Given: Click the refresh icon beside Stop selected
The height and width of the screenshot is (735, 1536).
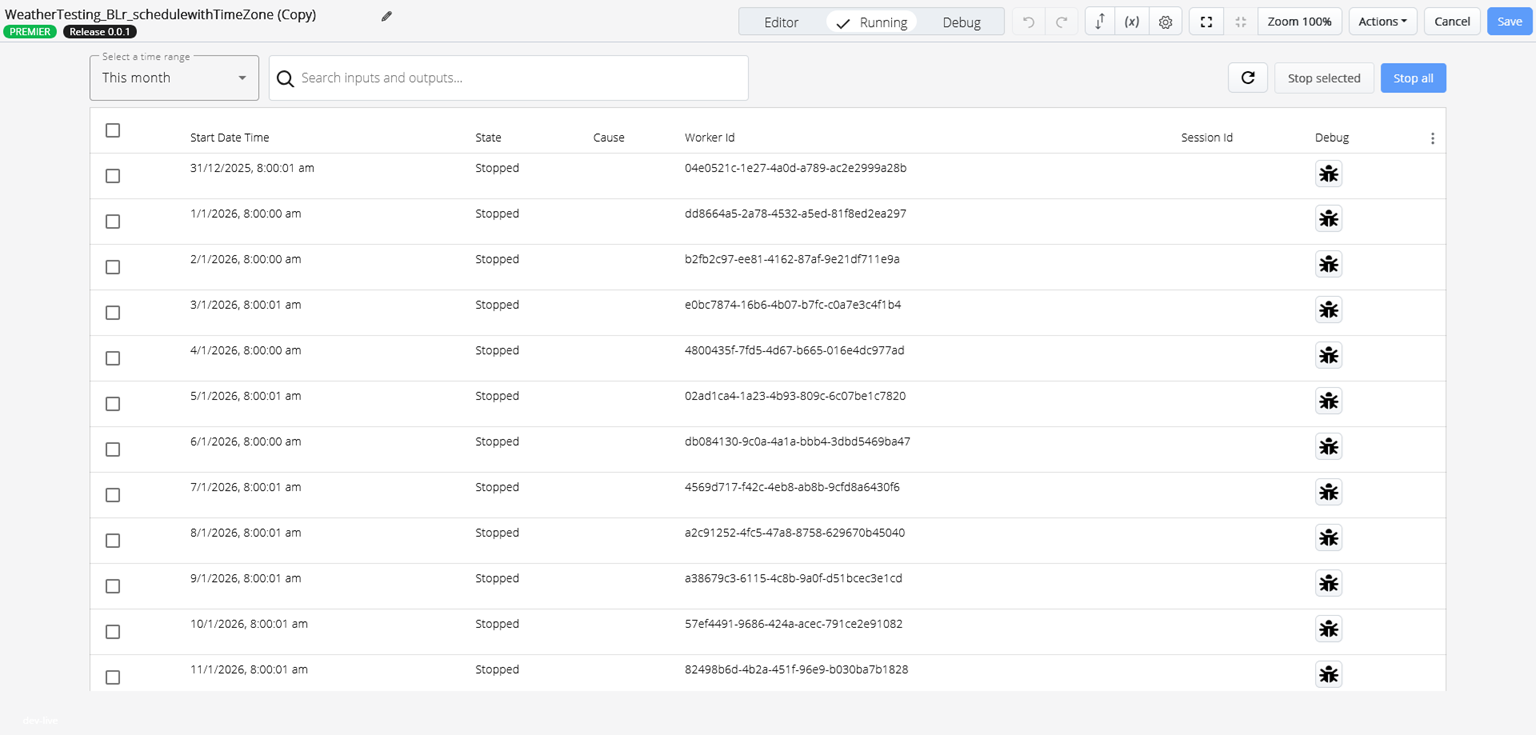Looking at the screenshot, I should [x=1247, y=78].
